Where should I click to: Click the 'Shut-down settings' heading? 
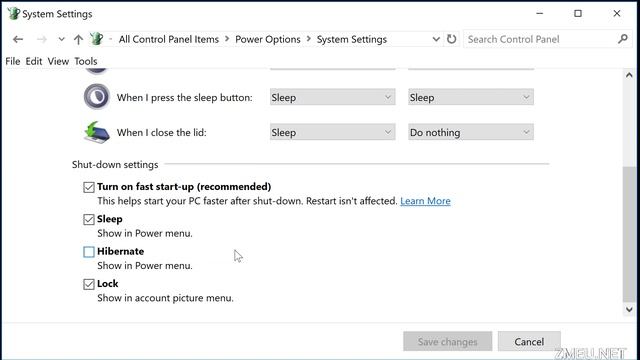[115, 164]
